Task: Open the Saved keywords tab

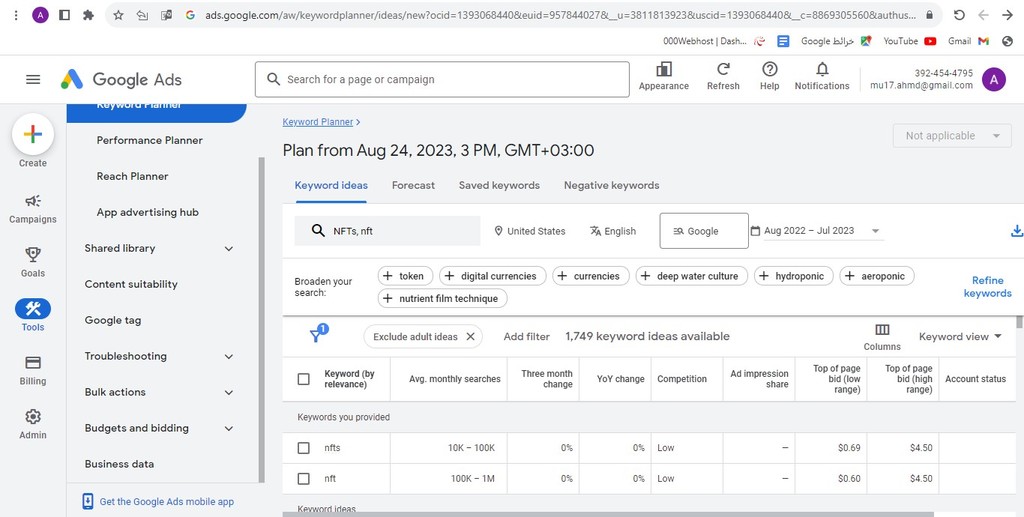Action: (499, 185)
